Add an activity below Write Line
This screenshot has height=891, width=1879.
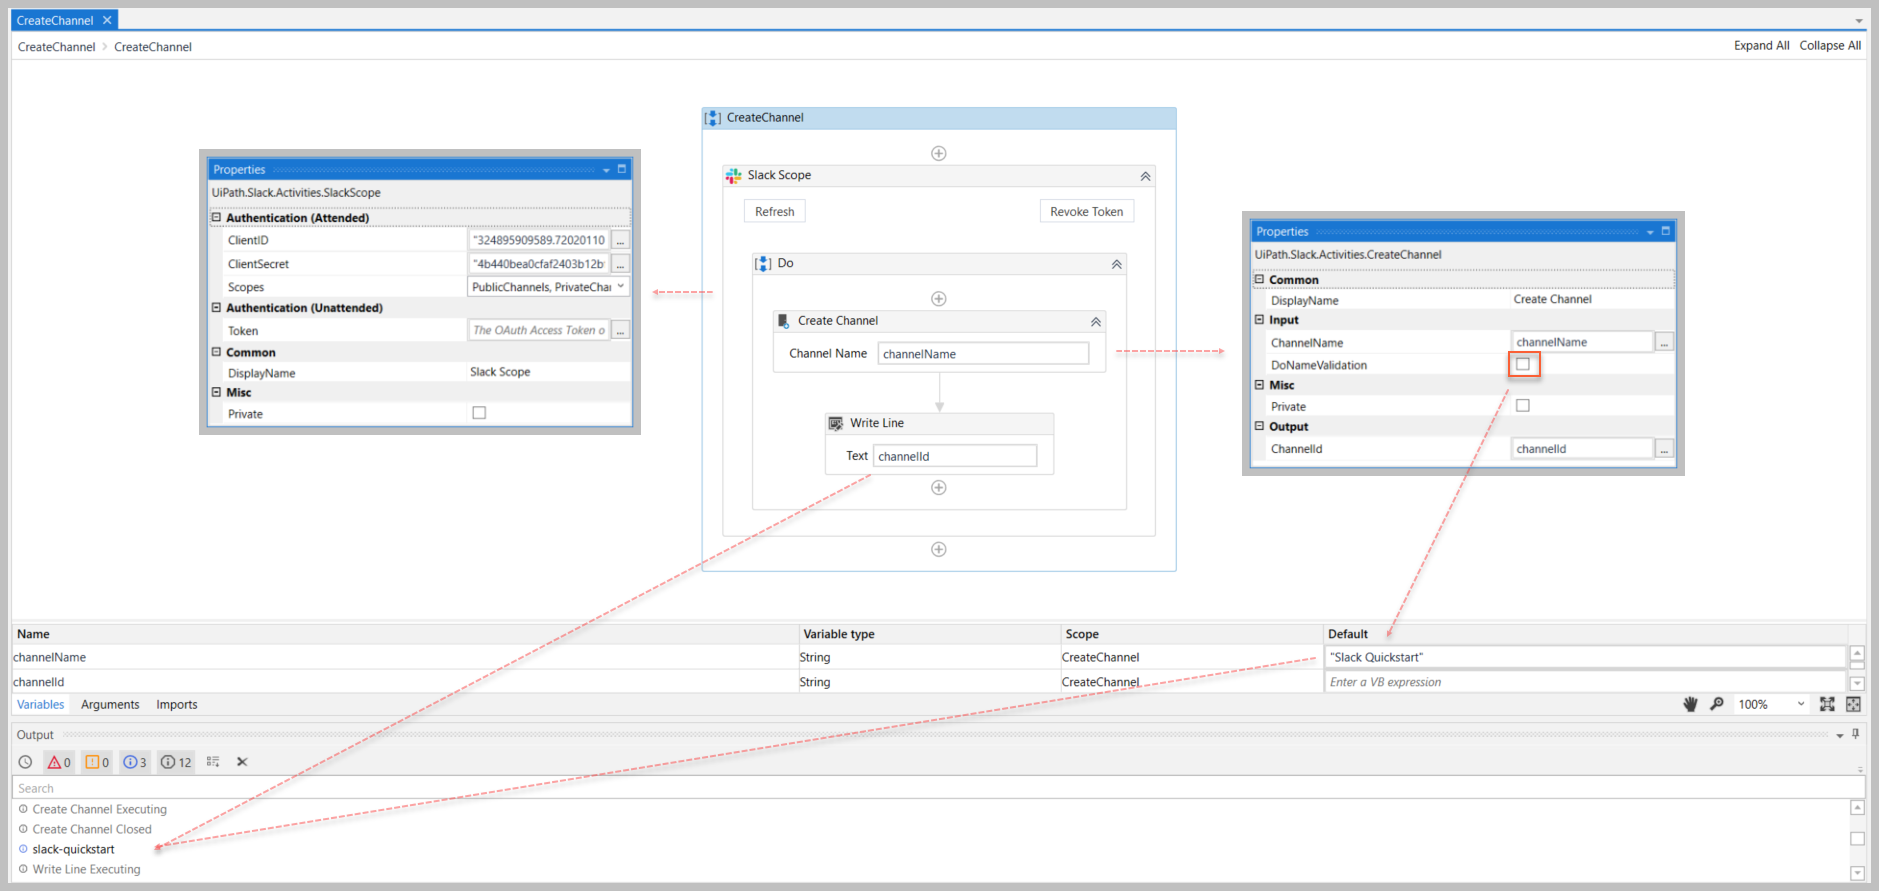pos(939,488)
